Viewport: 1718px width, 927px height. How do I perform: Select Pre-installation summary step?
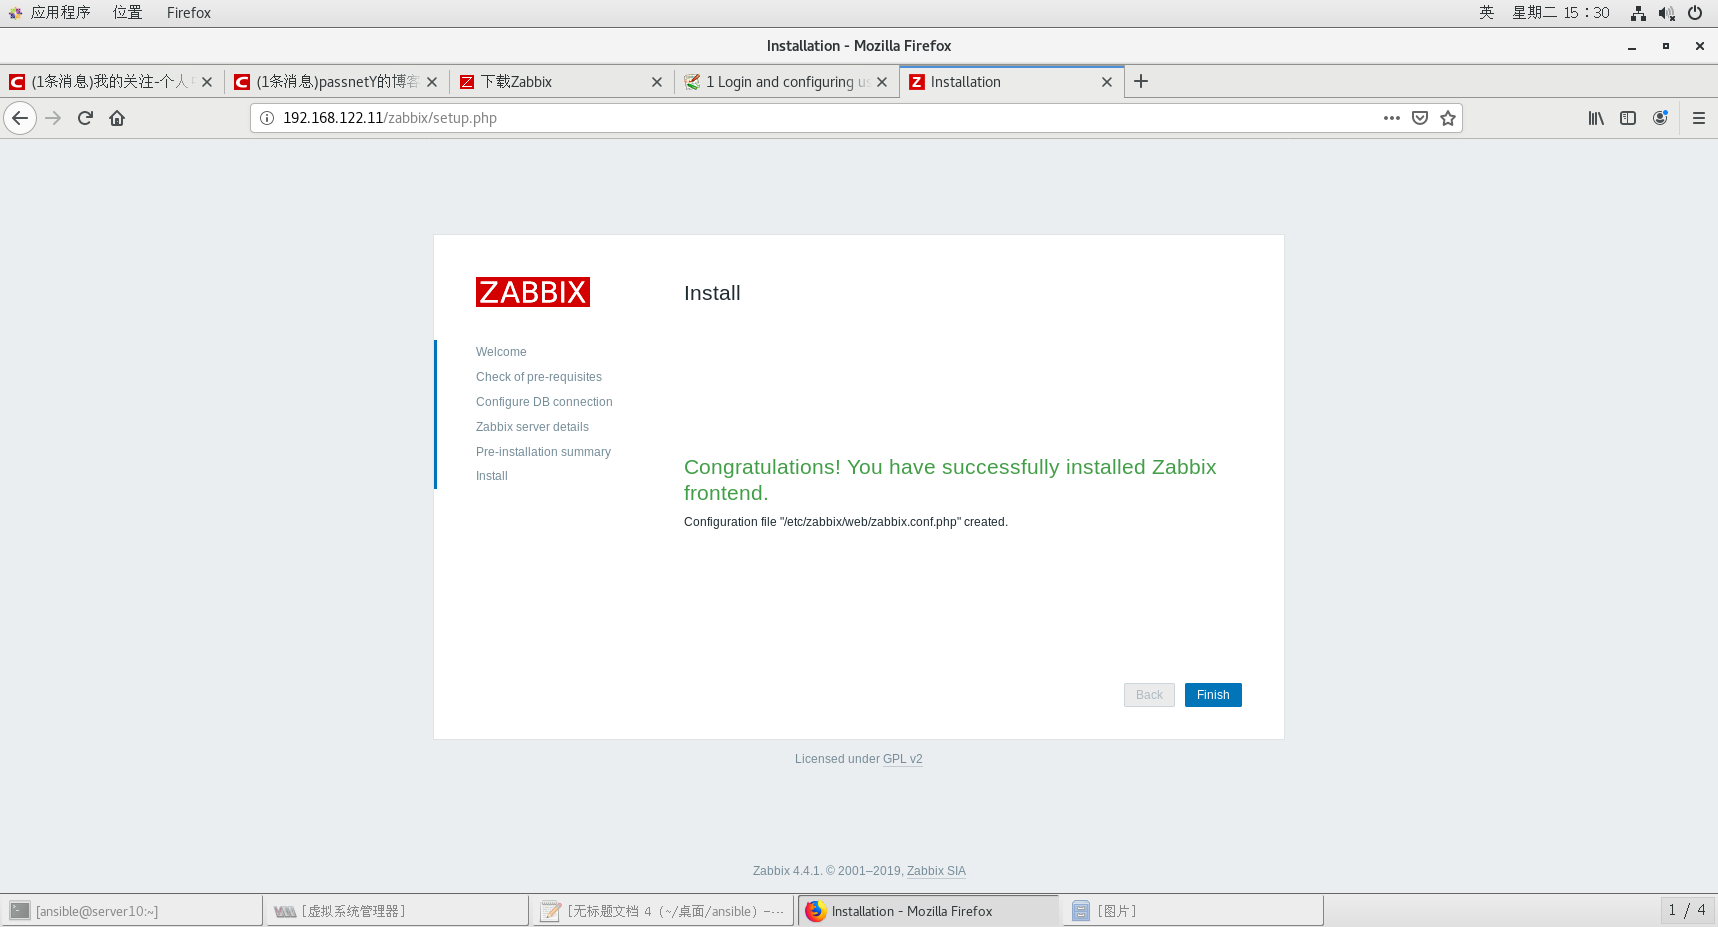pos(543,452)
